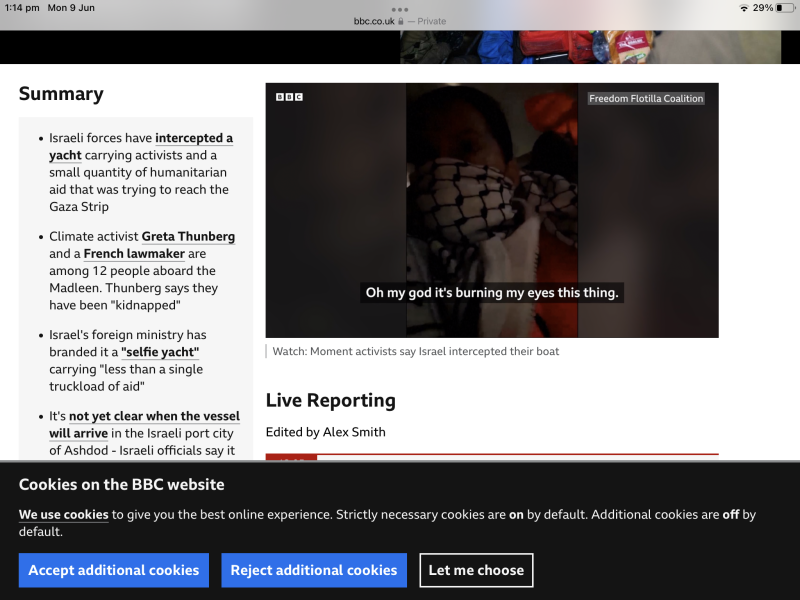Viewport: 800px width, 600px height.
Task: Open the 'We use cookies' link
Action: [63, 515]
